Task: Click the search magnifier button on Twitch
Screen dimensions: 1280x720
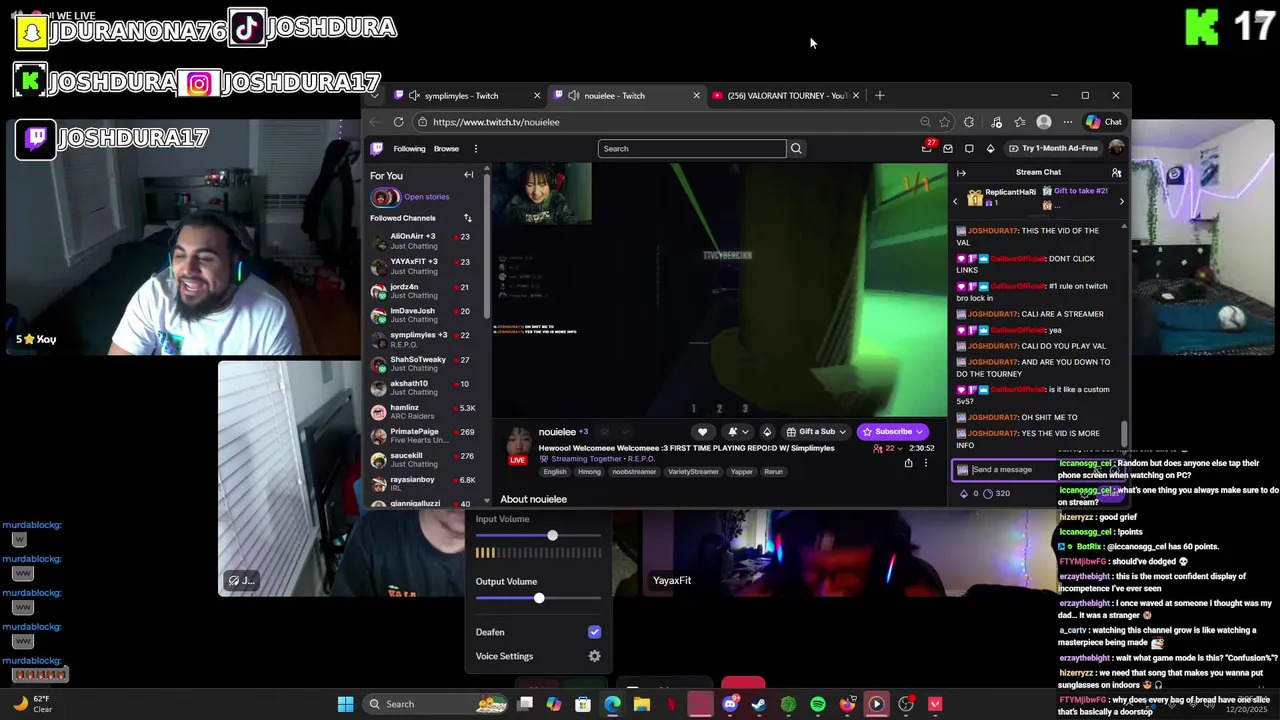Action: pos(796,149)
